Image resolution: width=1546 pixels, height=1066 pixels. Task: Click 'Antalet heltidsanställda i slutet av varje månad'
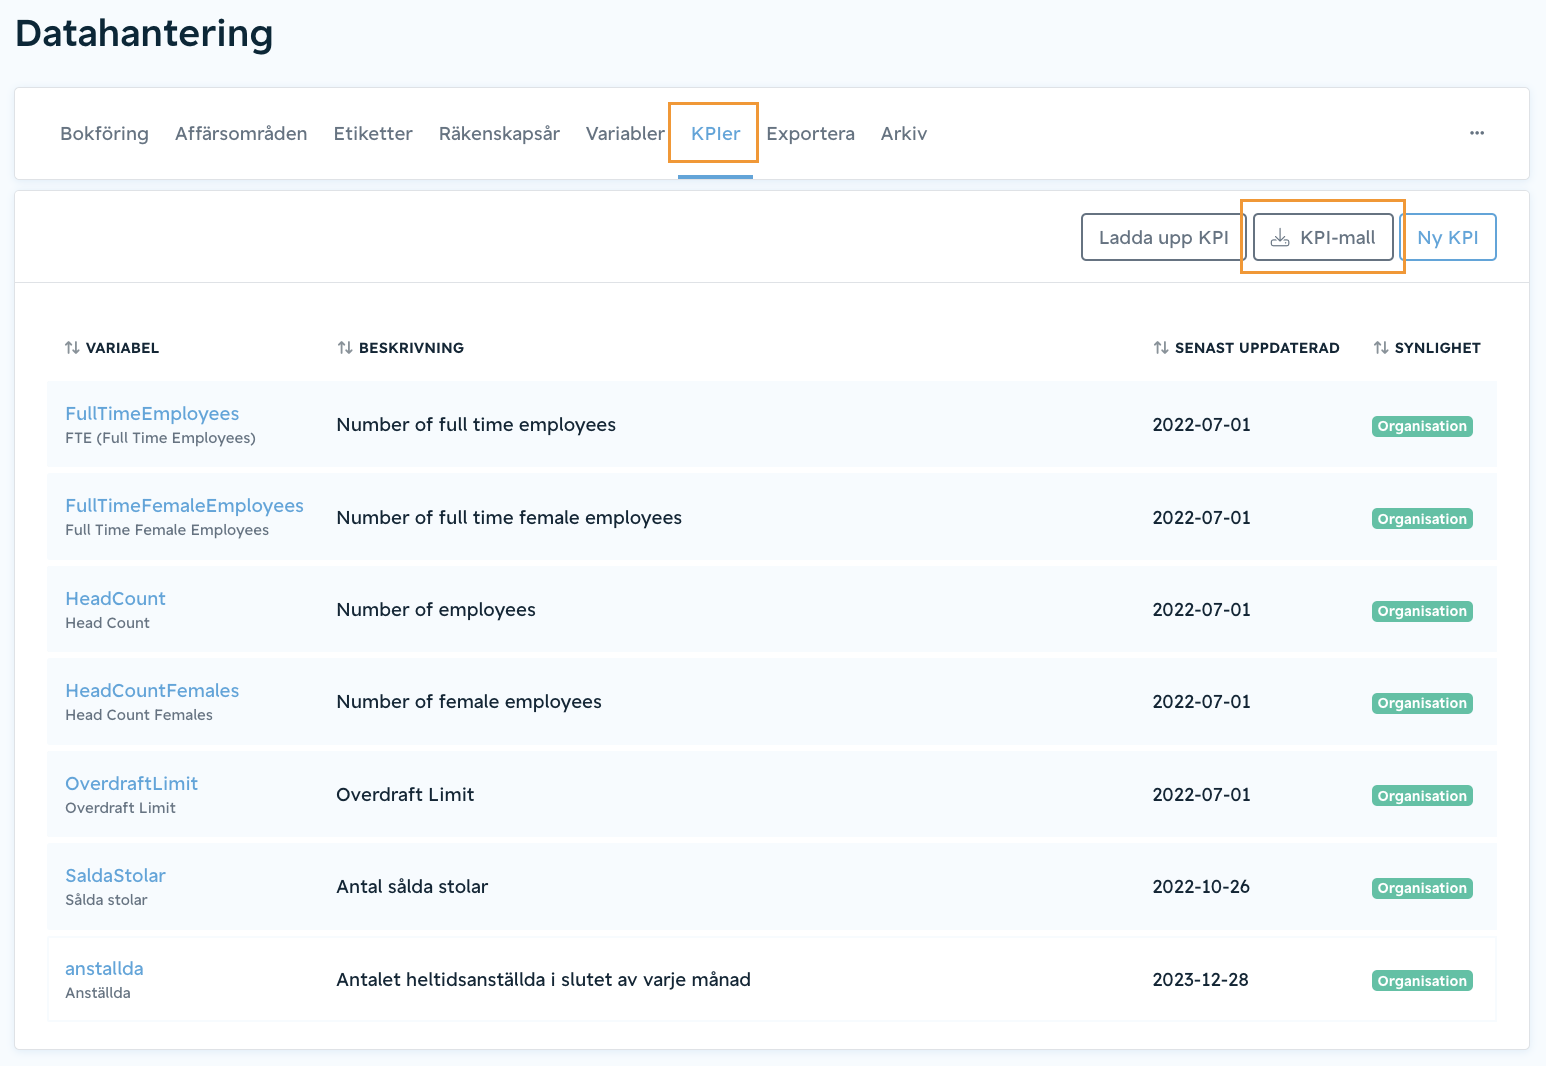pyautogui.click(x=543, y=980)
